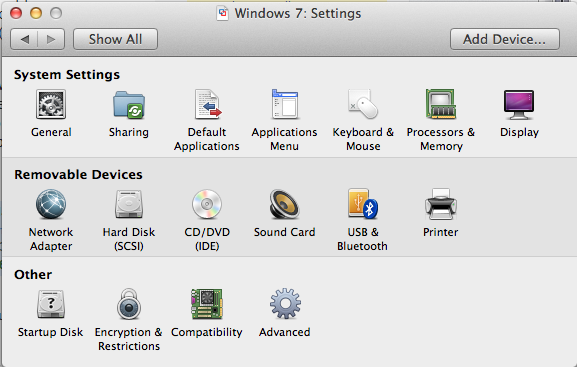Open Encryption & Restrictions padlock icon

(129, 304)
